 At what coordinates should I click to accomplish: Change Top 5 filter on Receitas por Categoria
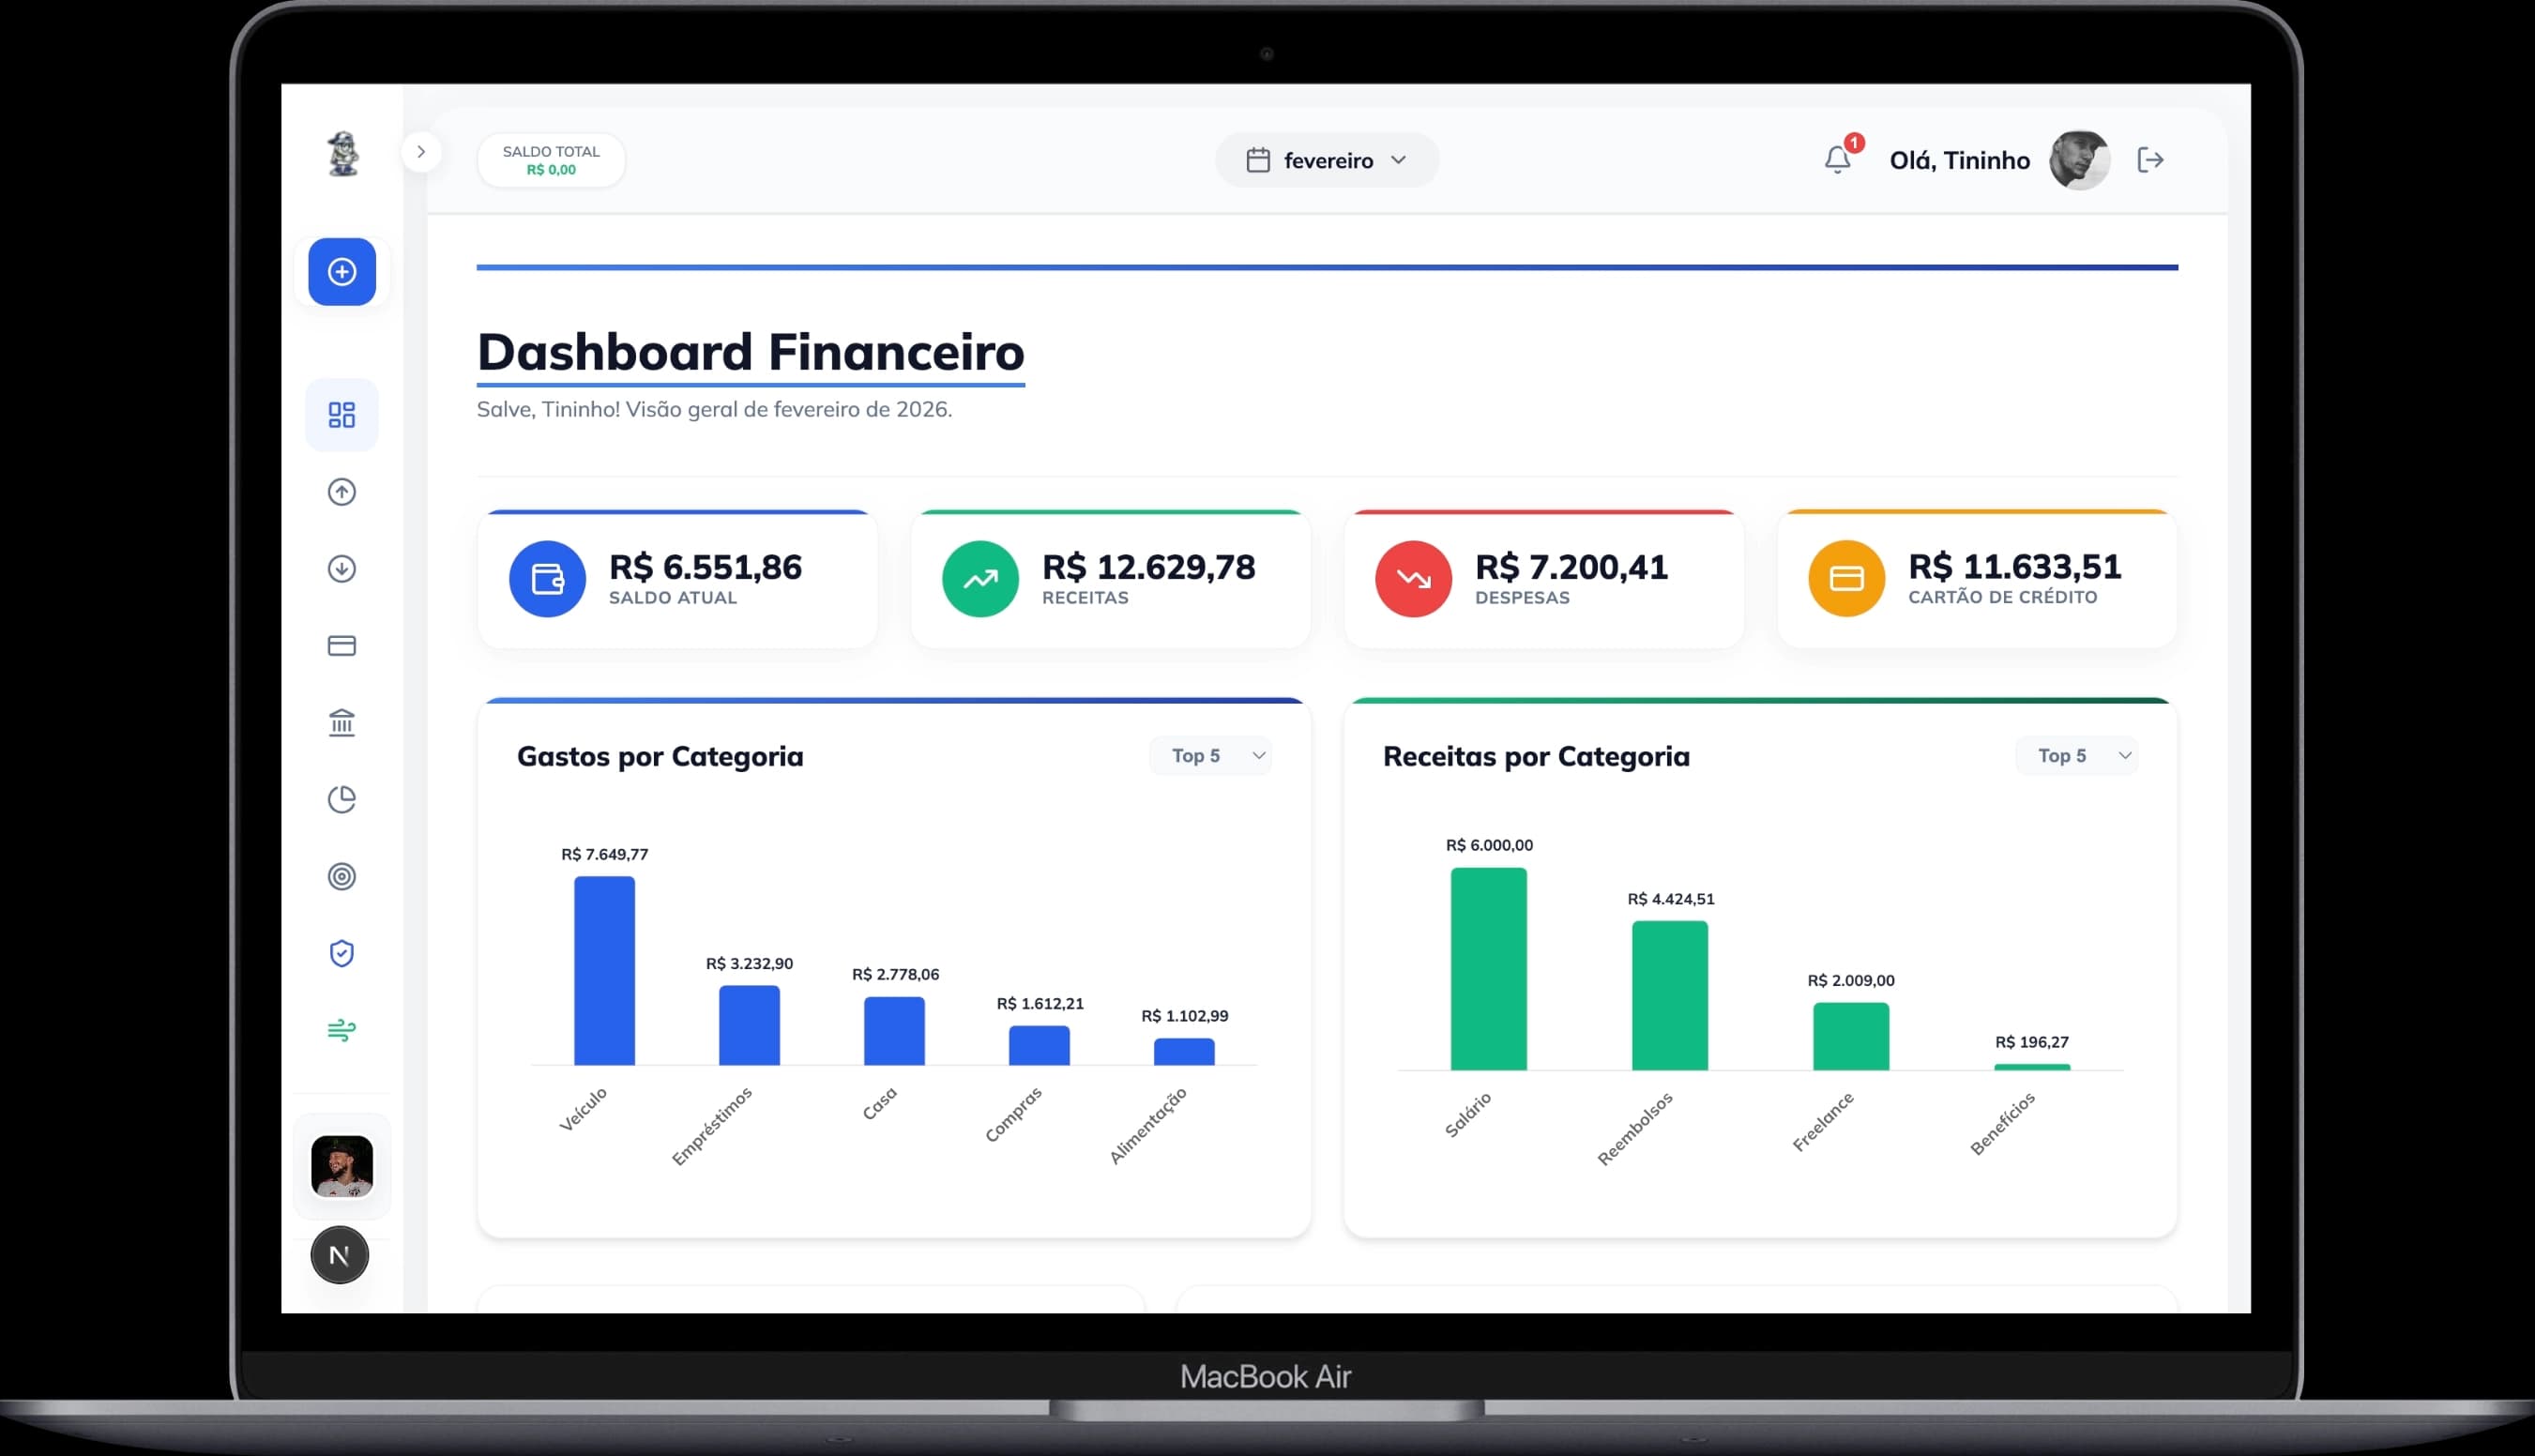pyautogui.click(x=2077, y=755)
